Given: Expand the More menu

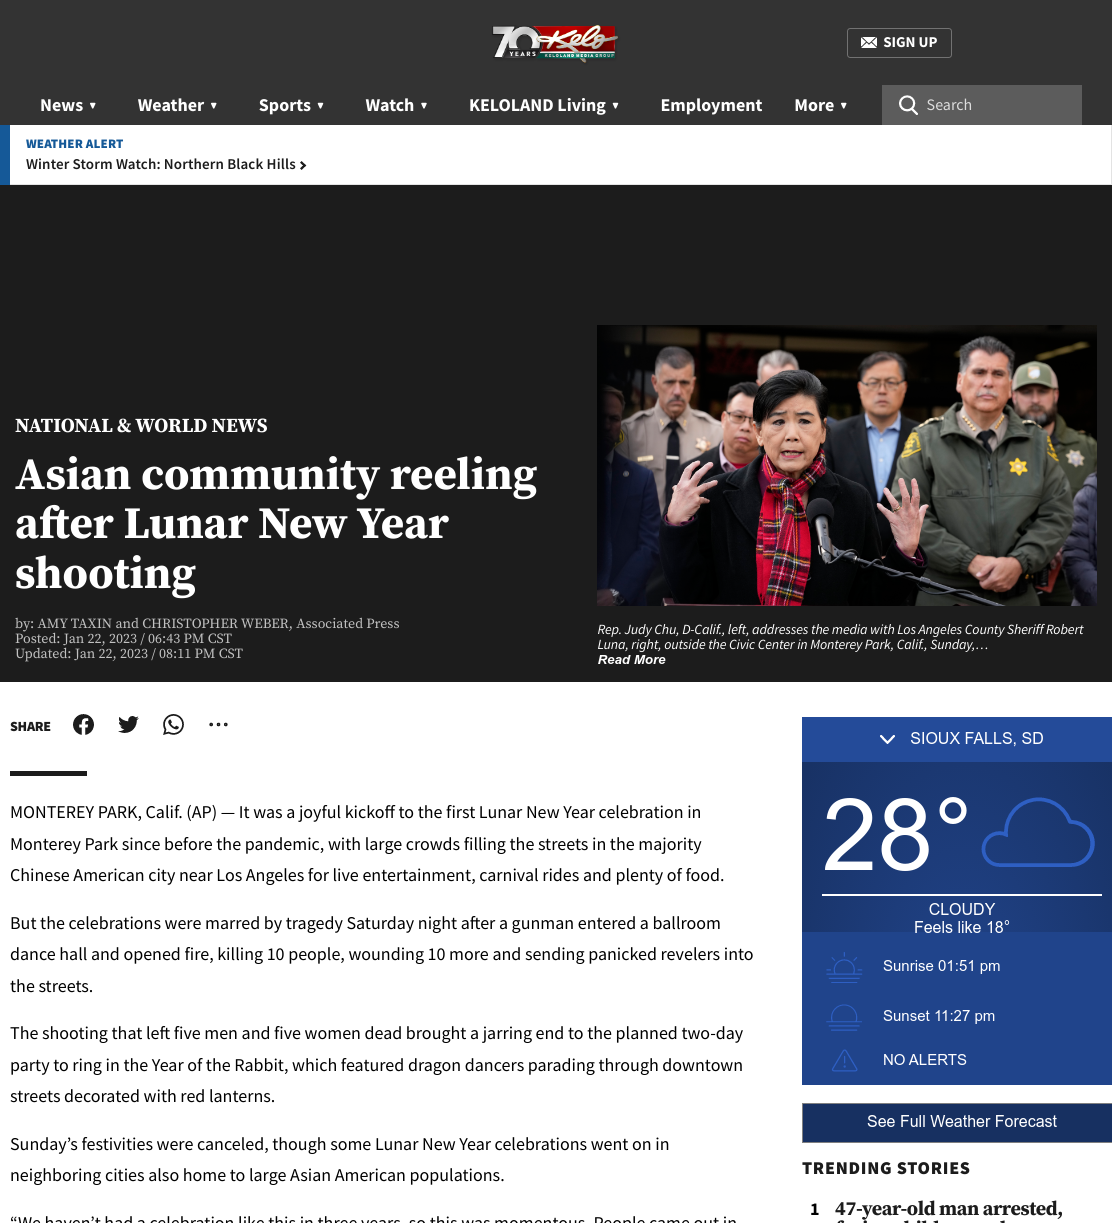Looking at the screenshot, I should coord(820,105).
